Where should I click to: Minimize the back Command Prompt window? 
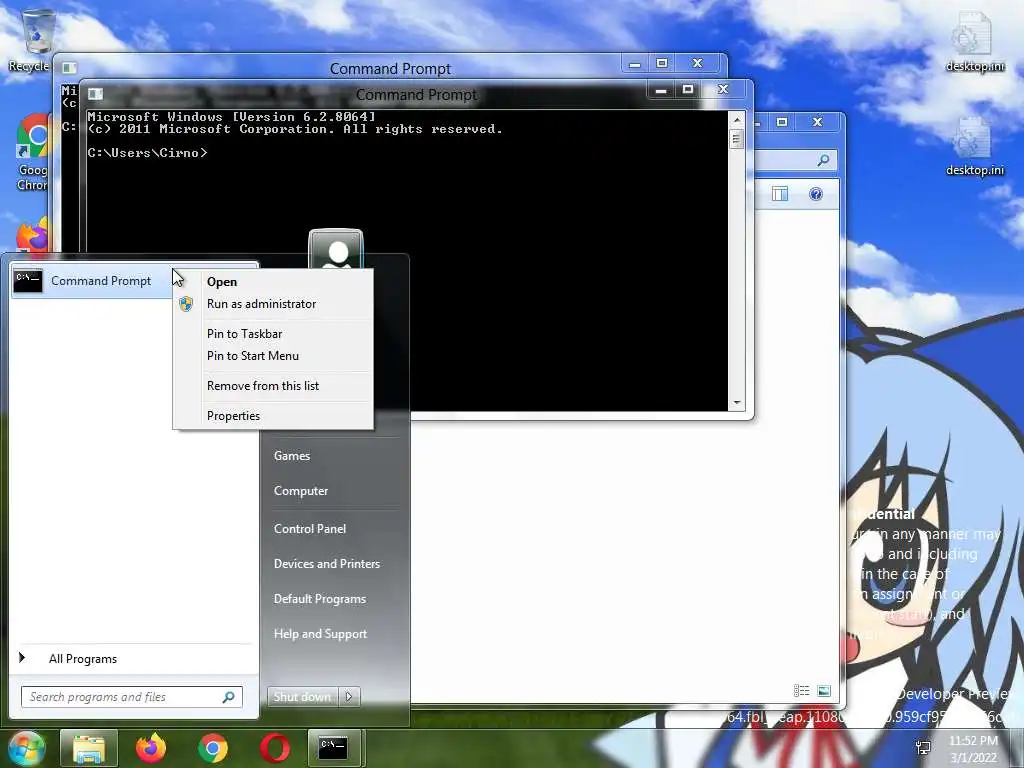[635, 63]
